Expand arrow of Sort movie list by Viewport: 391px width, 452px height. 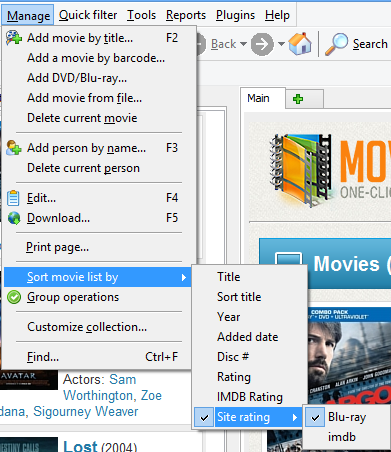click(184, 277)
